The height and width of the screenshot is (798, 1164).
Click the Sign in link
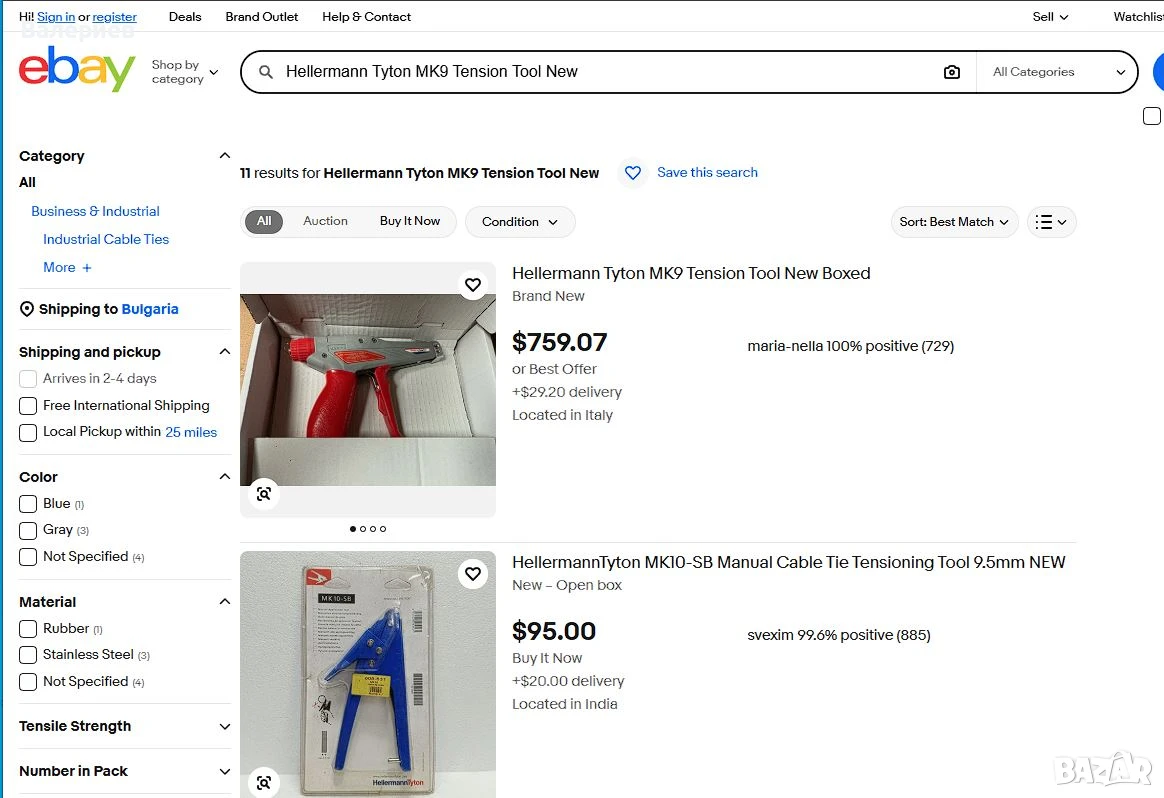[x=56, y=16]
